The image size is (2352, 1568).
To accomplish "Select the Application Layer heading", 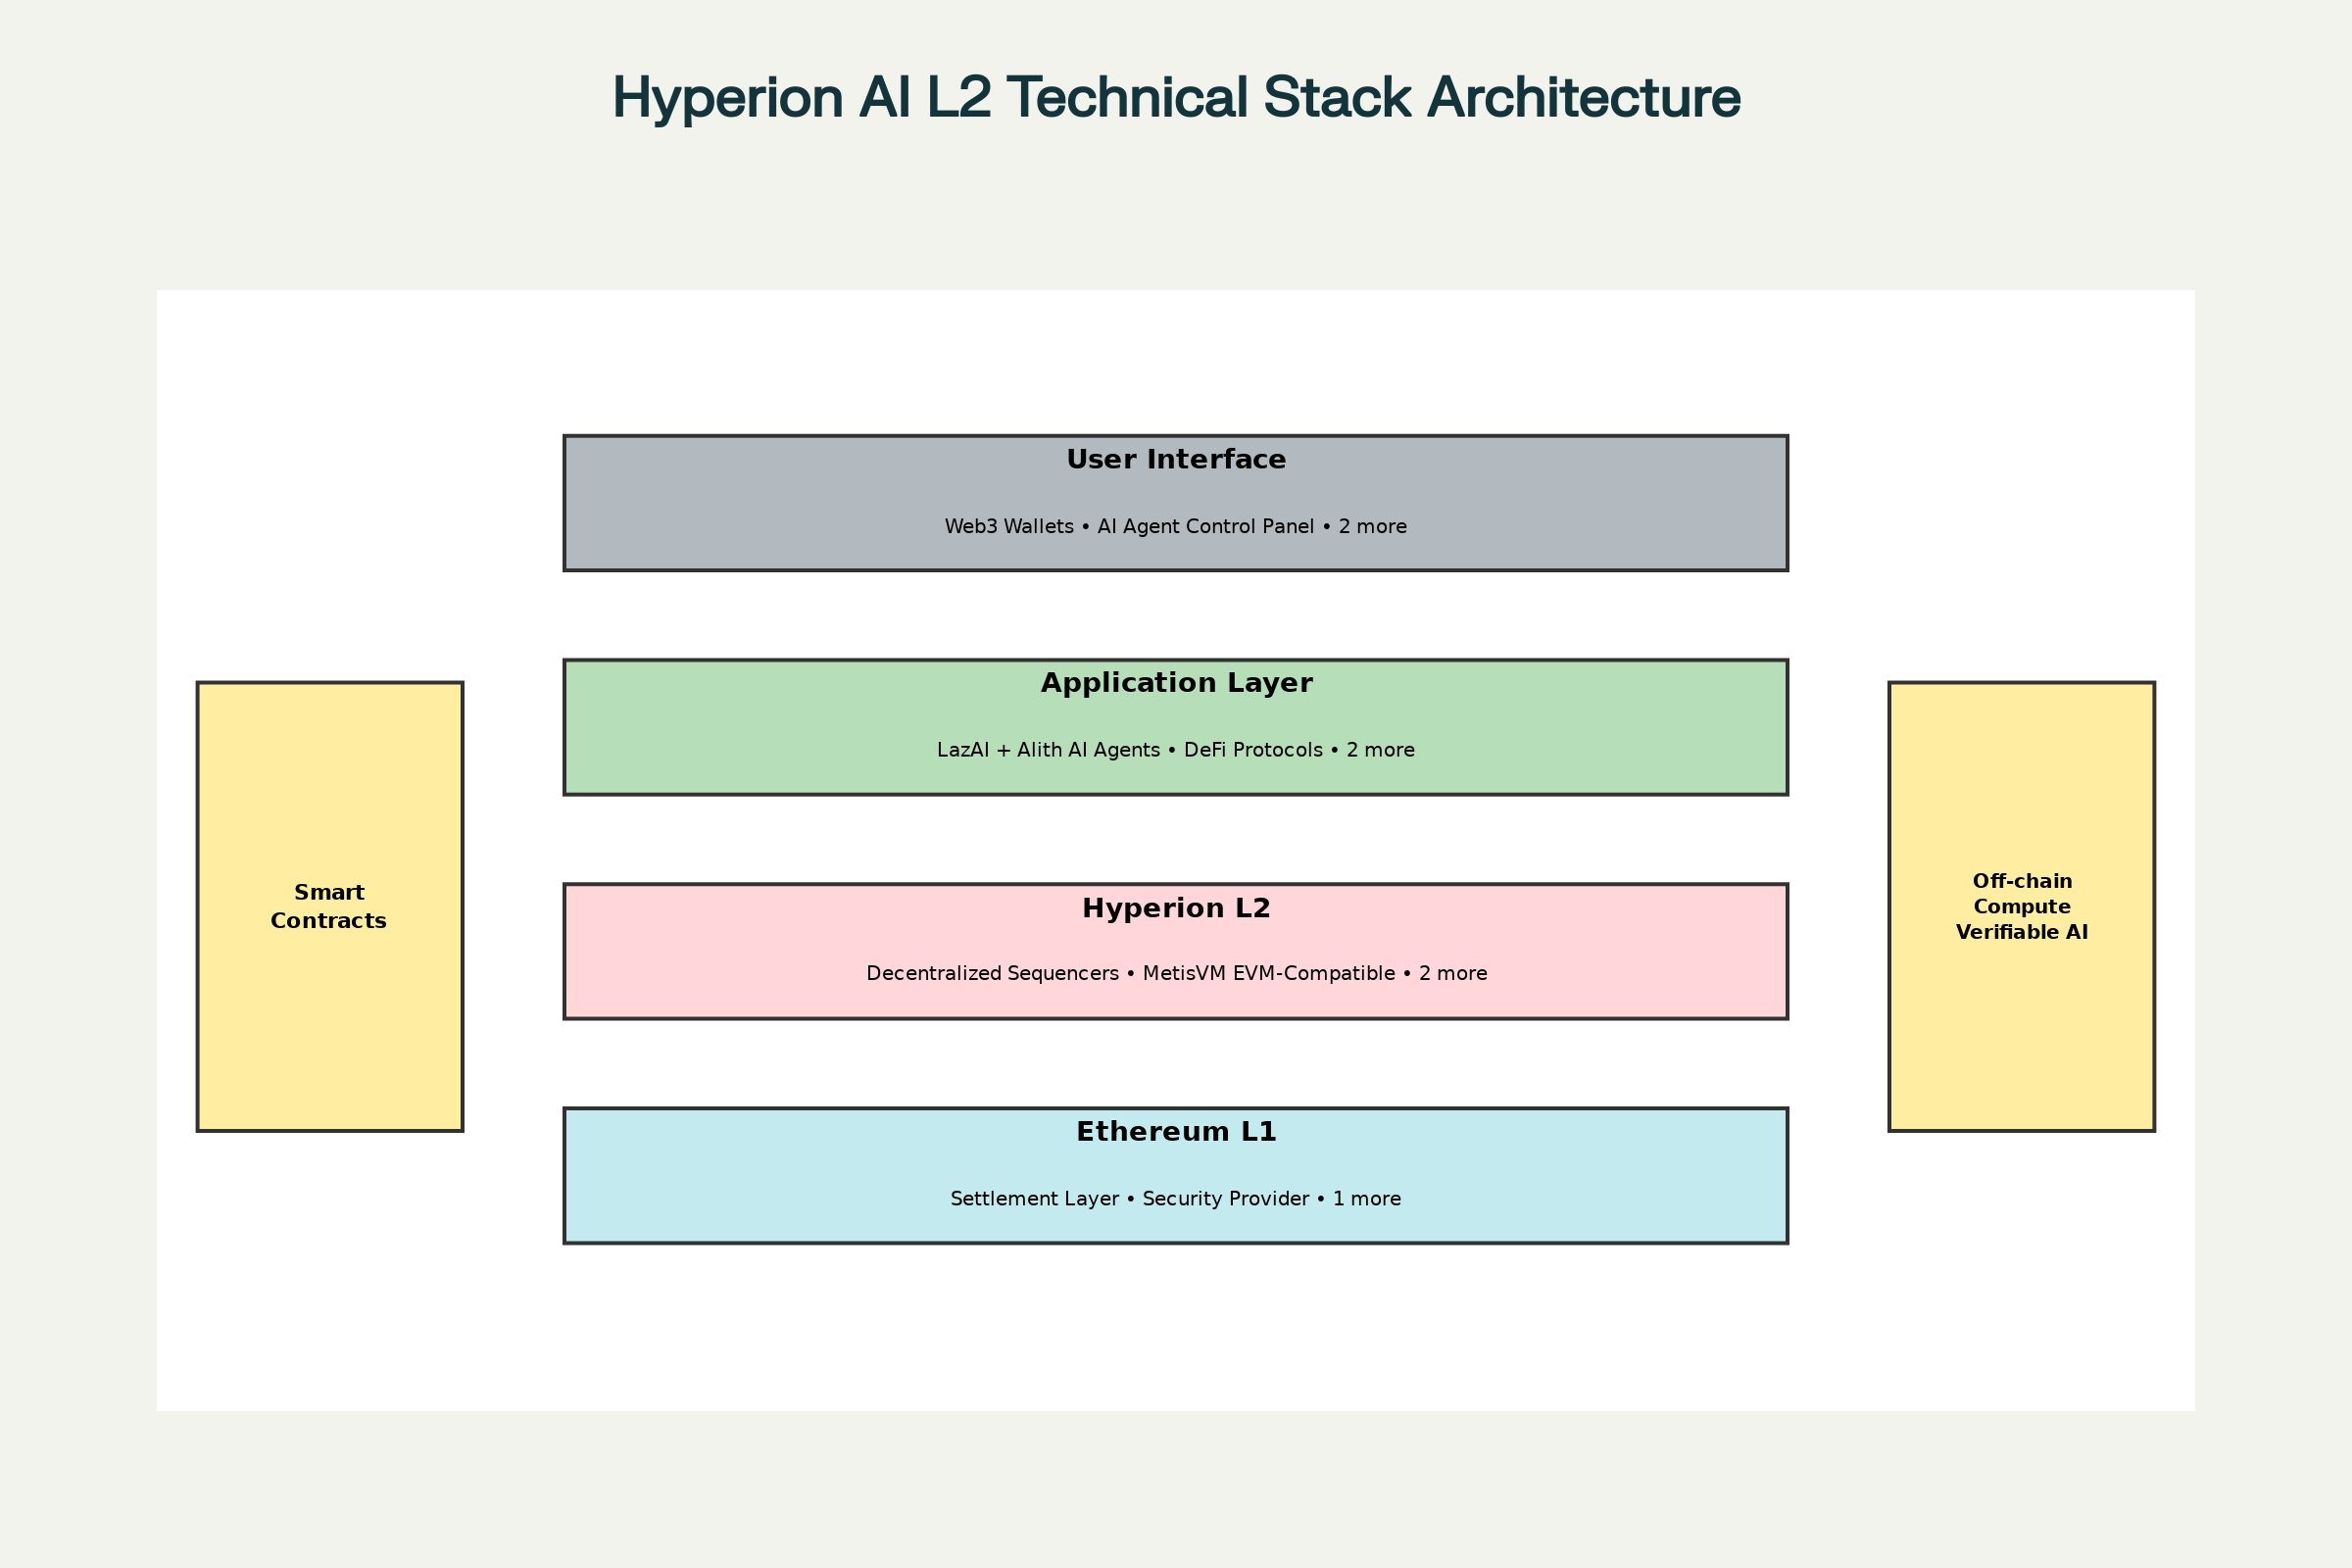I will tap(1176, 684).
